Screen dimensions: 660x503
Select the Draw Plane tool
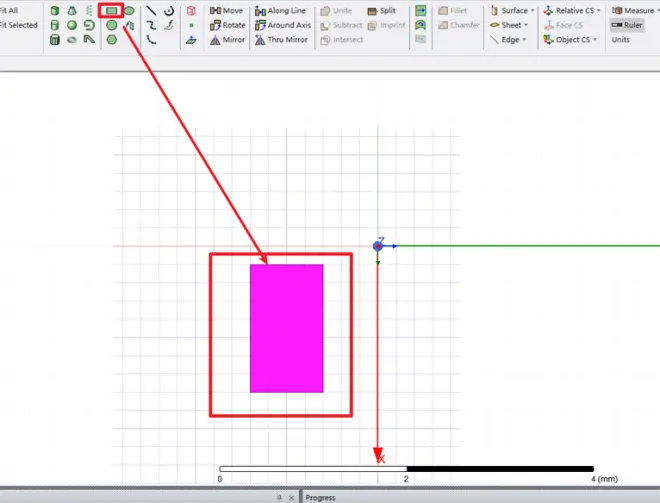(x=191, y=40)
